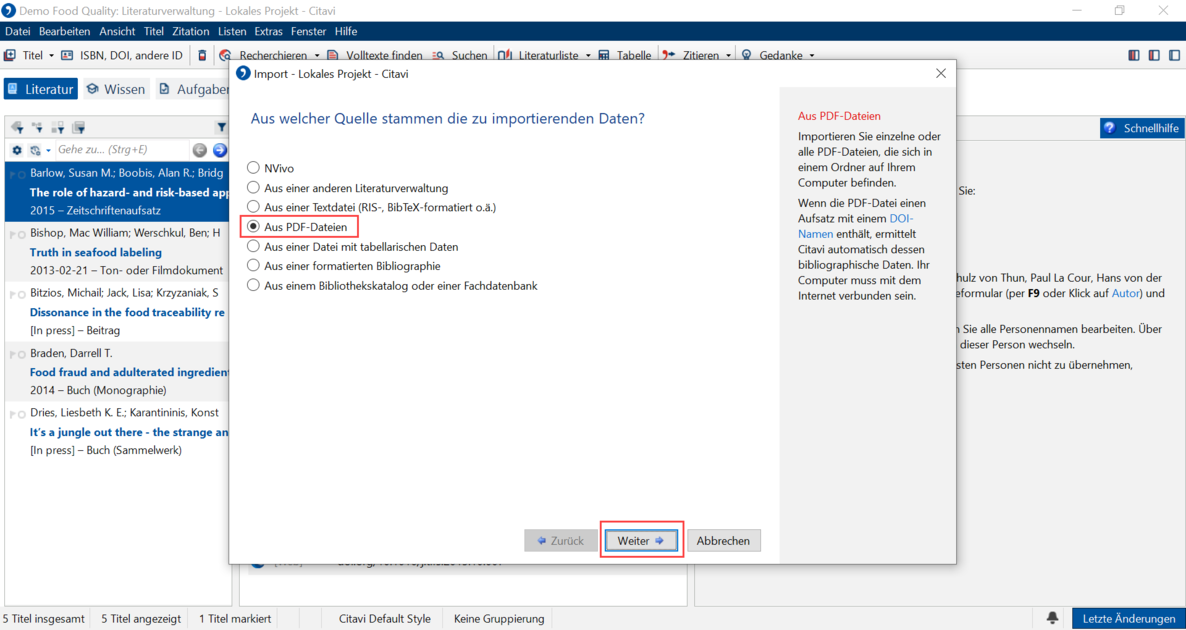
Task: Click Volltexte finden in the toolbar
Action: tap(374, 55)
